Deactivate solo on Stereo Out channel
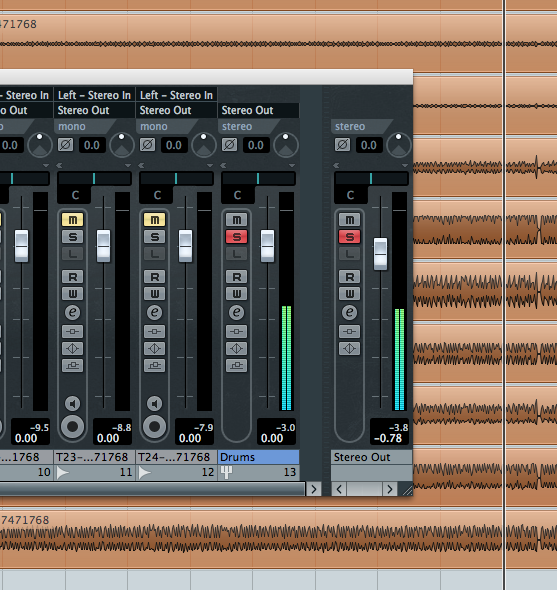The height and width of the screenshot is (590, 557). pyautogui.click(x=350, y=237)
